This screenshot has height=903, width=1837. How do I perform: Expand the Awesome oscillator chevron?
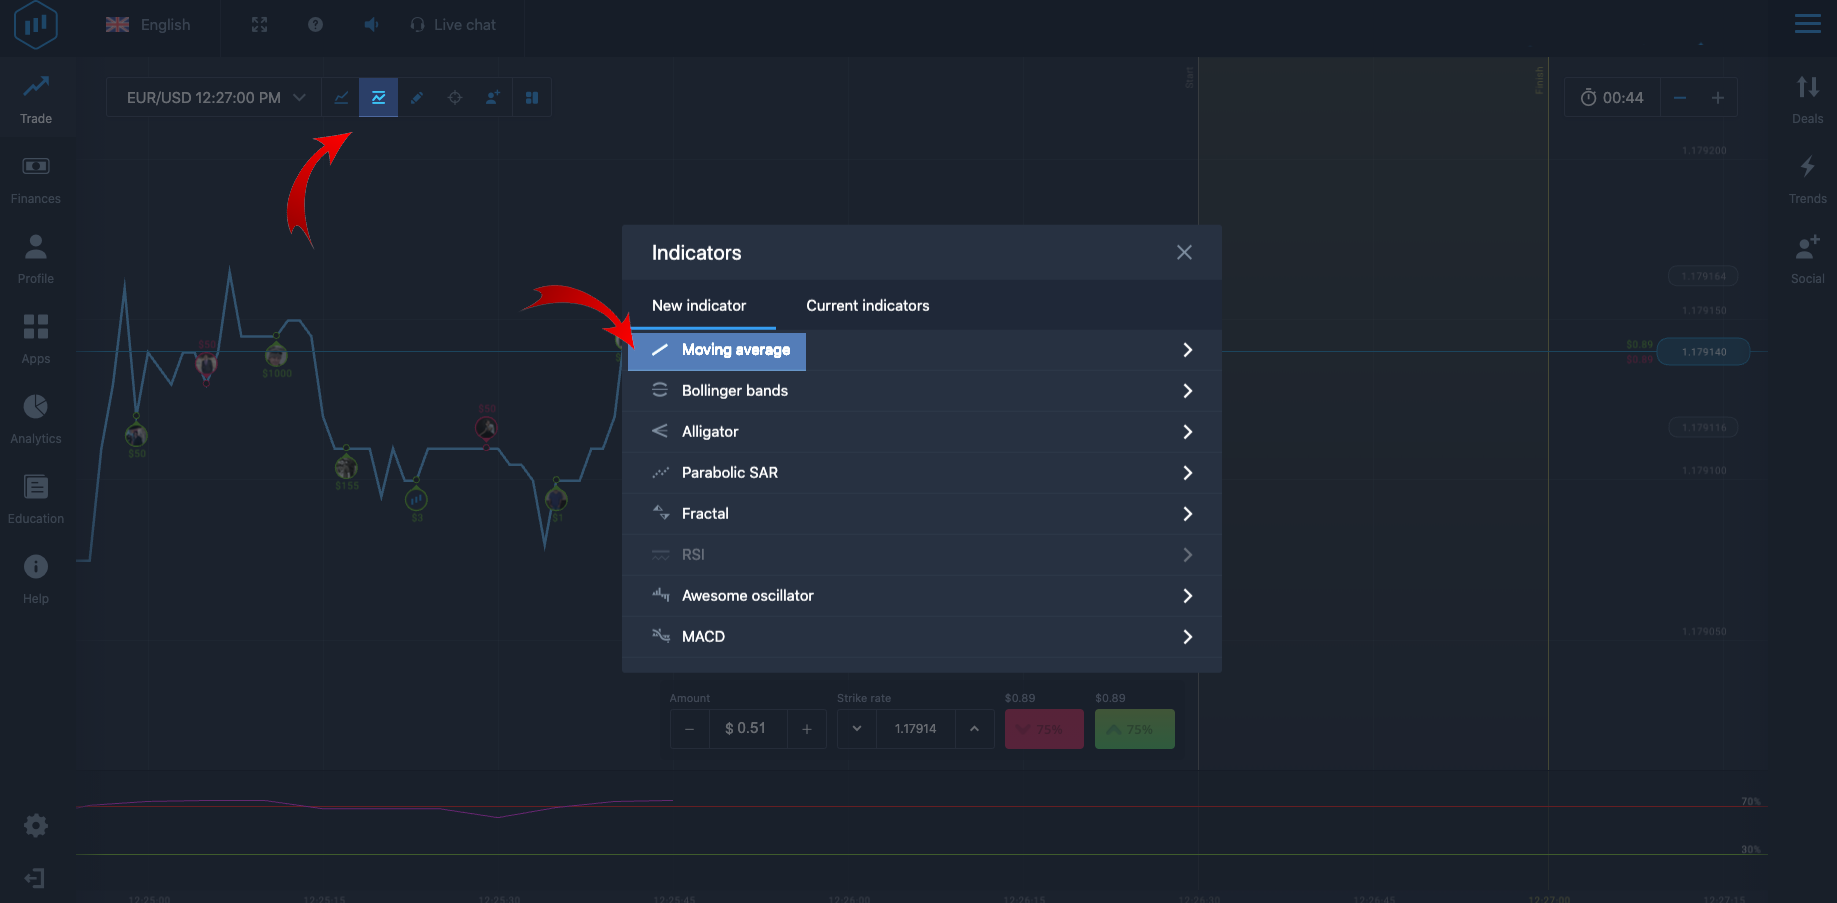1188,596
